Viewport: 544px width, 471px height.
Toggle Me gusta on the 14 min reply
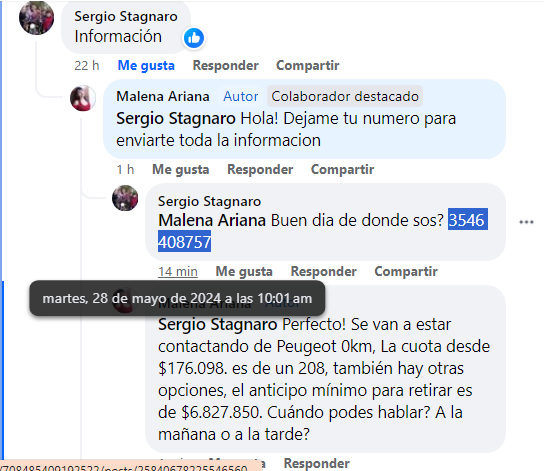[x=244, y=271]
